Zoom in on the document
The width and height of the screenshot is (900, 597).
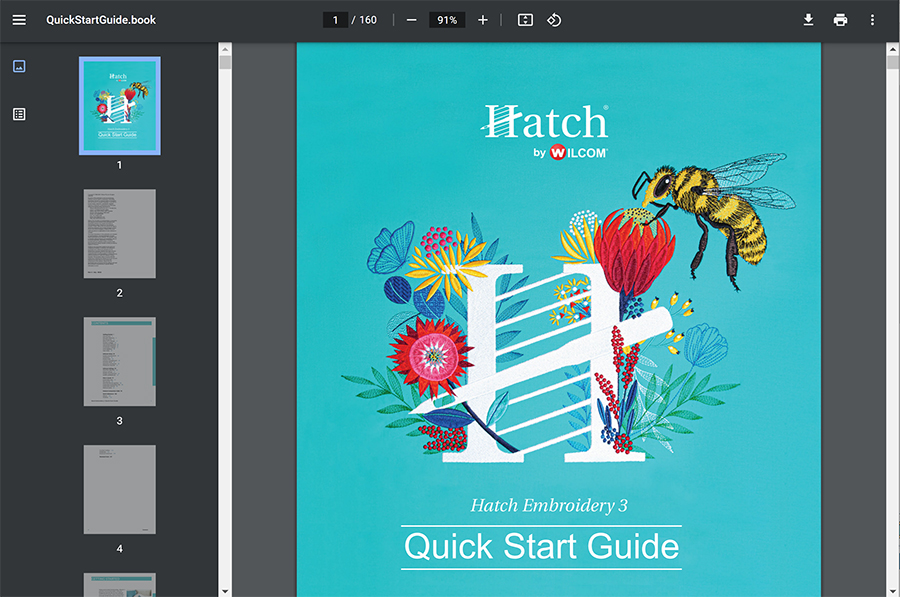482,19
